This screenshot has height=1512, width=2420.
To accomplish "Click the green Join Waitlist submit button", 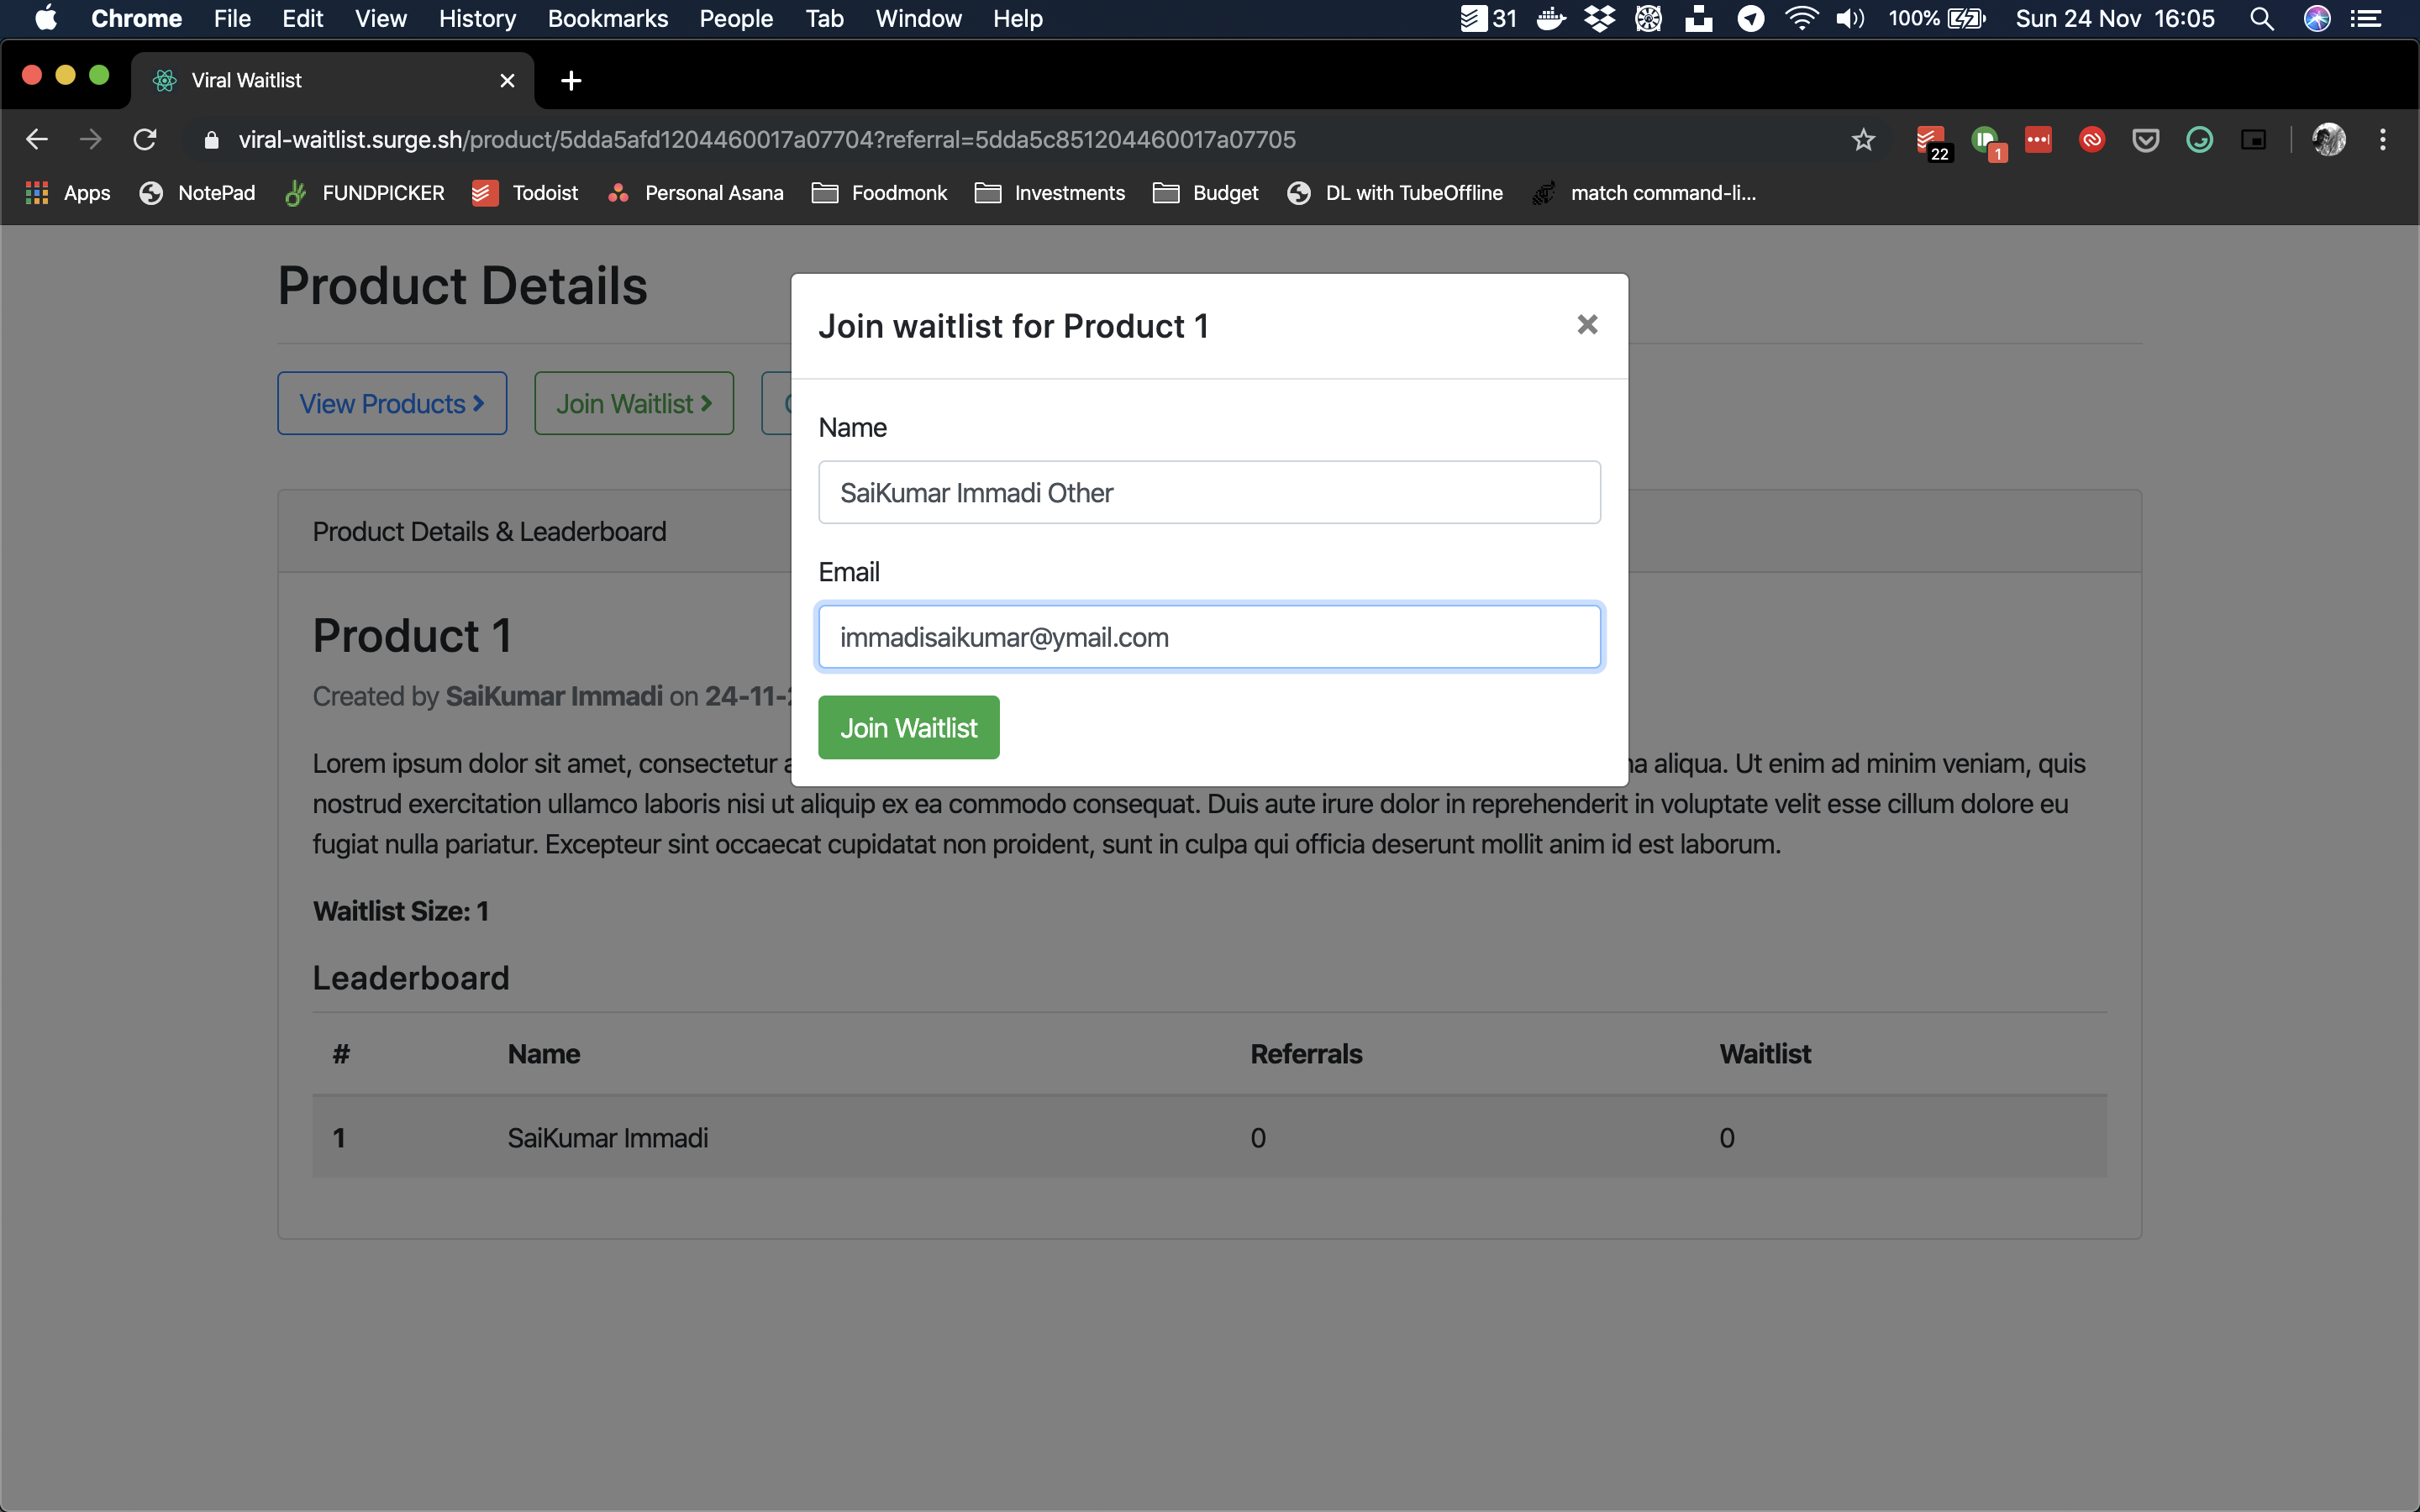I will click(908, 727).
